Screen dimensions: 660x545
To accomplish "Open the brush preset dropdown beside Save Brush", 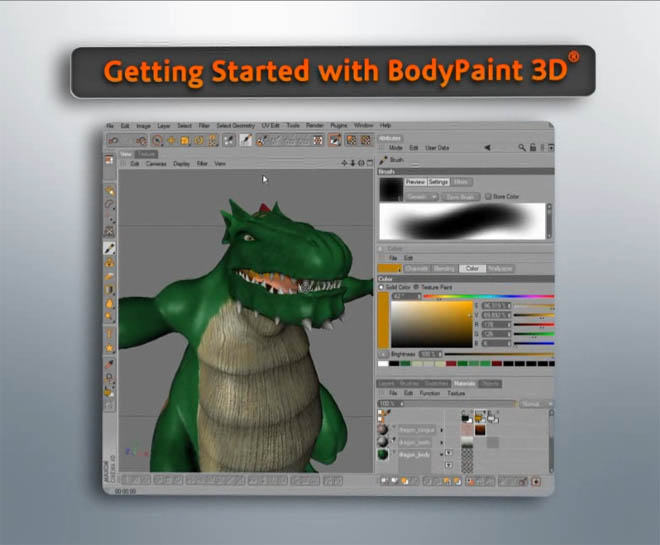I will 422,197.
